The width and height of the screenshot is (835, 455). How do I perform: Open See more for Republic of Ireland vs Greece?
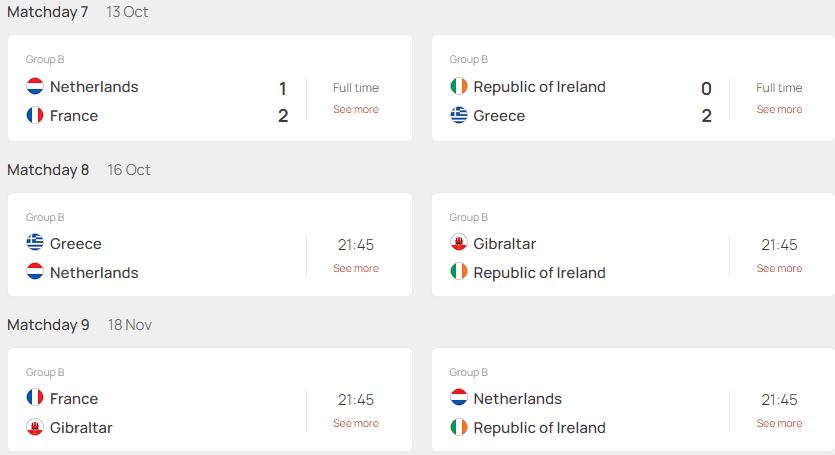coord(779,109)
